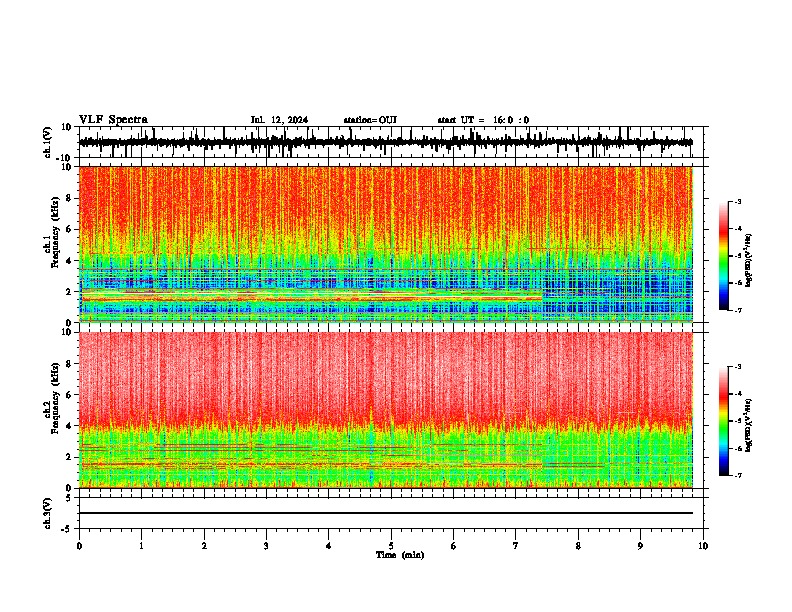
Task: Click the ch.1 spectrogram color scale bar
Action: pos(724,256)
